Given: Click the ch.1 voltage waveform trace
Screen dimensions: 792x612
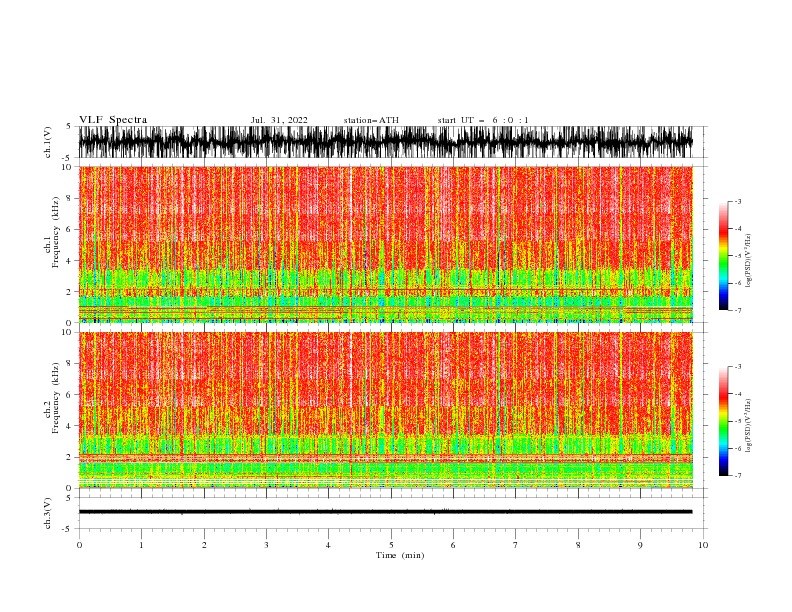Looking at the screenshot, I should click(x=385, y=142).
